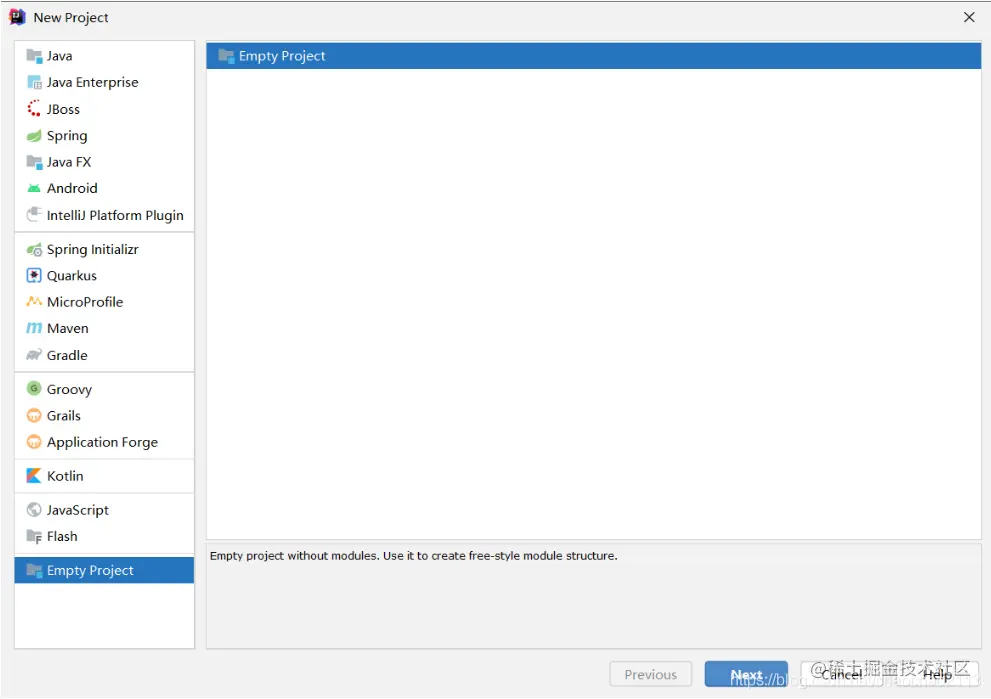Pick 'Grails' text entry
The width and height of the screenshot is (991, 699).
64,416
